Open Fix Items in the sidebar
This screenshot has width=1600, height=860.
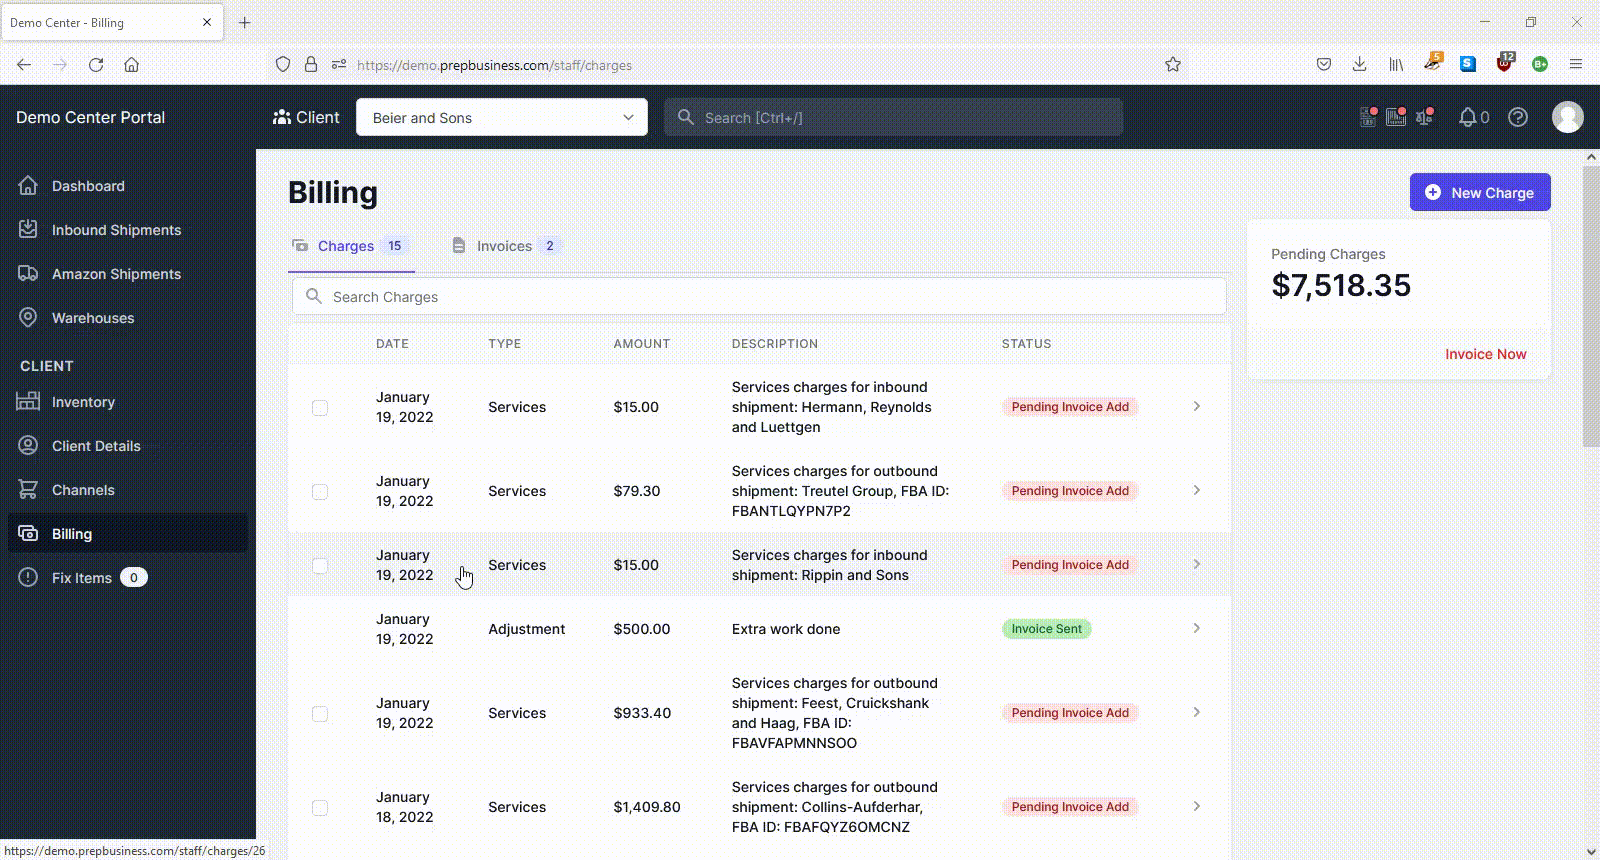(82, 578)
